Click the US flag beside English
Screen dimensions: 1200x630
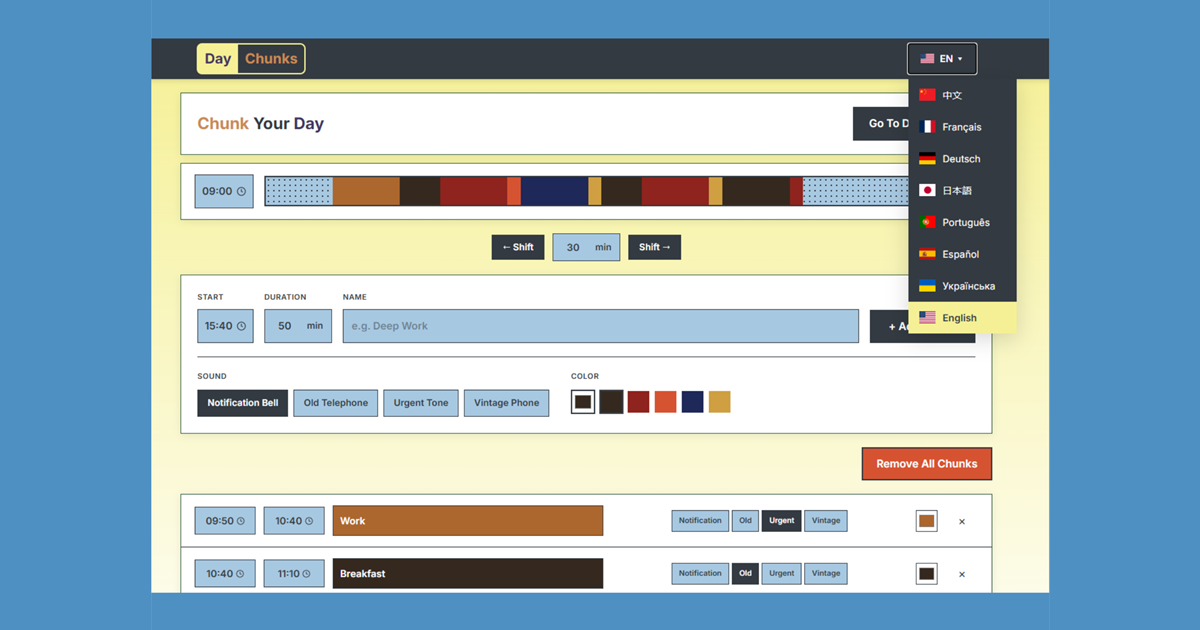[x=927, y=318]
